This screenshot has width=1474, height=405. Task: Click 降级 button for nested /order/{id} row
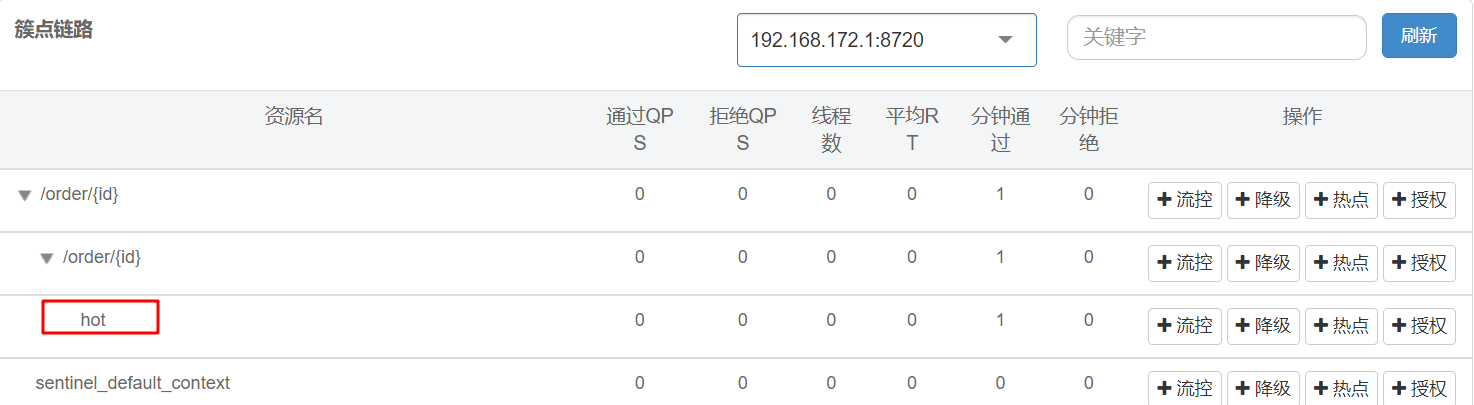[x=1263, y=263]
